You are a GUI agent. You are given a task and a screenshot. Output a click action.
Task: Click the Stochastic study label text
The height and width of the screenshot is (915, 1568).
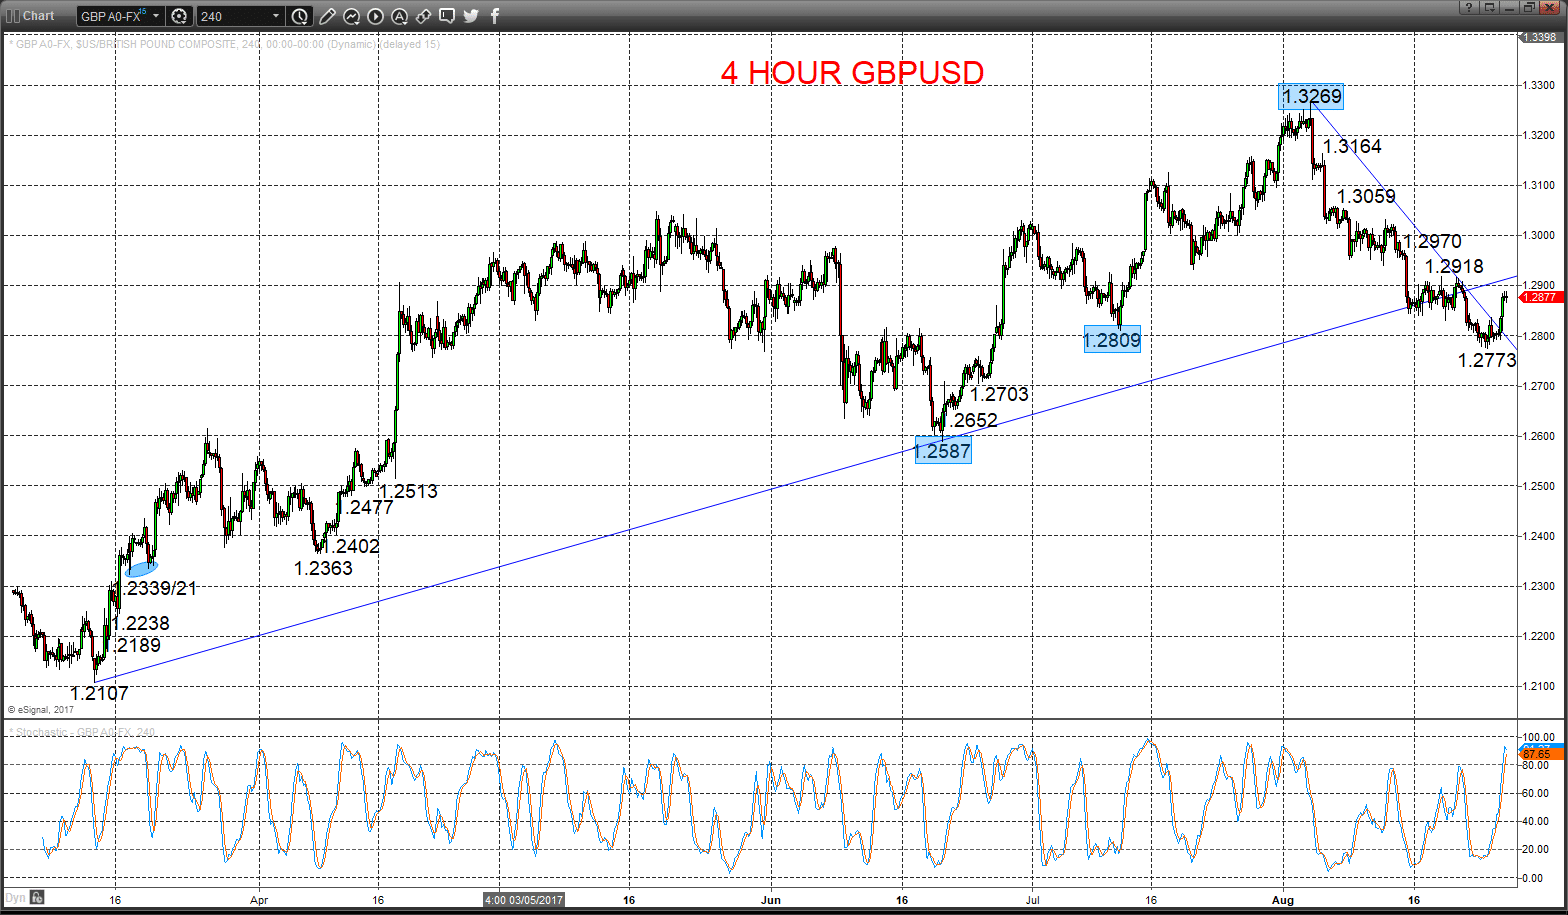(82, 732)
